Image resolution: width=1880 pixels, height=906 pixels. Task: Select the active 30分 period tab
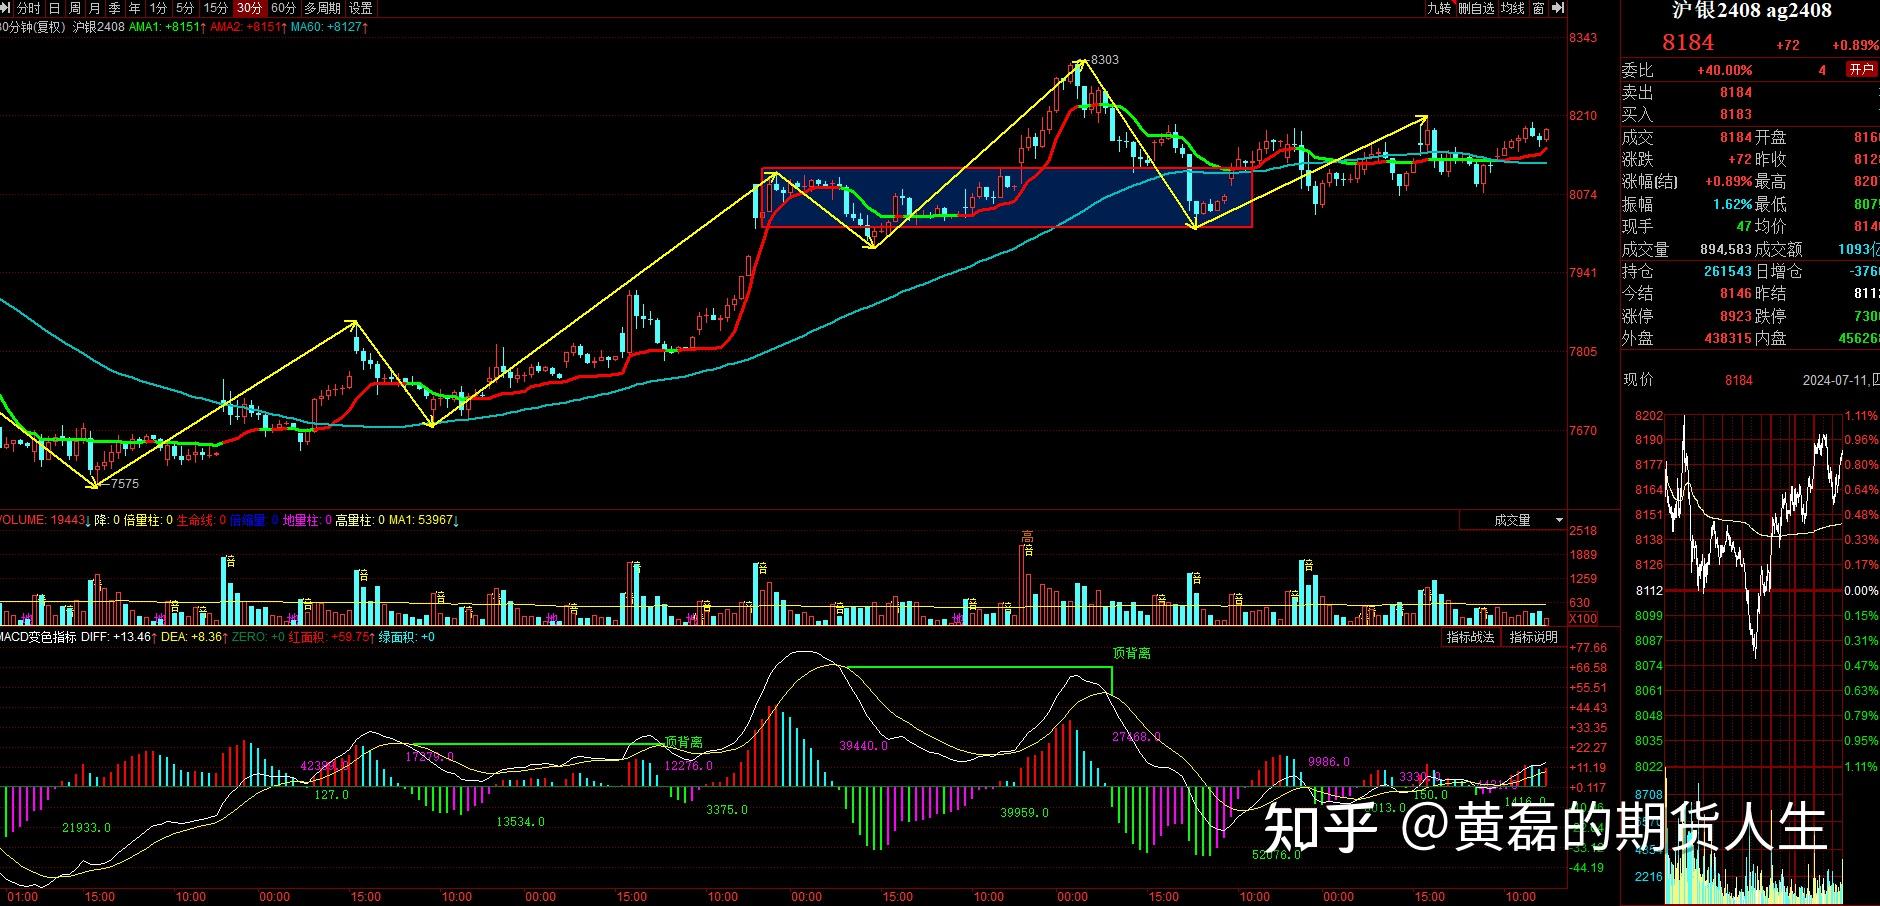[249, 8]
